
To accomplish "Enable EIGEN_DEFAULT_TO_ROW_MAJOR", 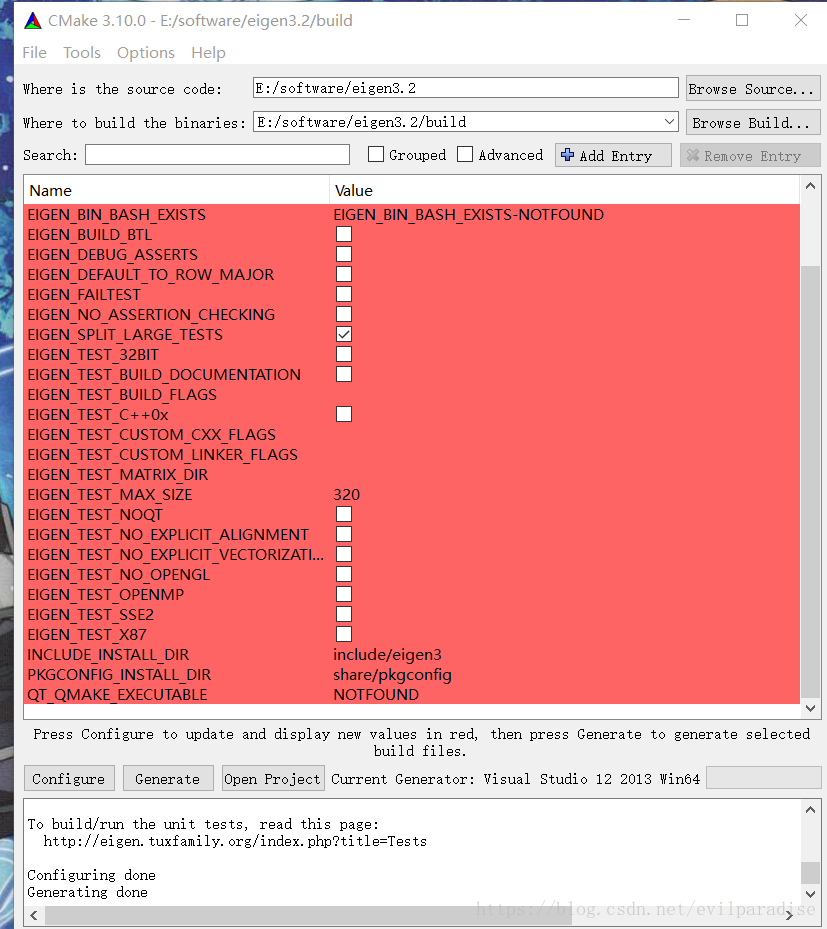I will 344,274.
